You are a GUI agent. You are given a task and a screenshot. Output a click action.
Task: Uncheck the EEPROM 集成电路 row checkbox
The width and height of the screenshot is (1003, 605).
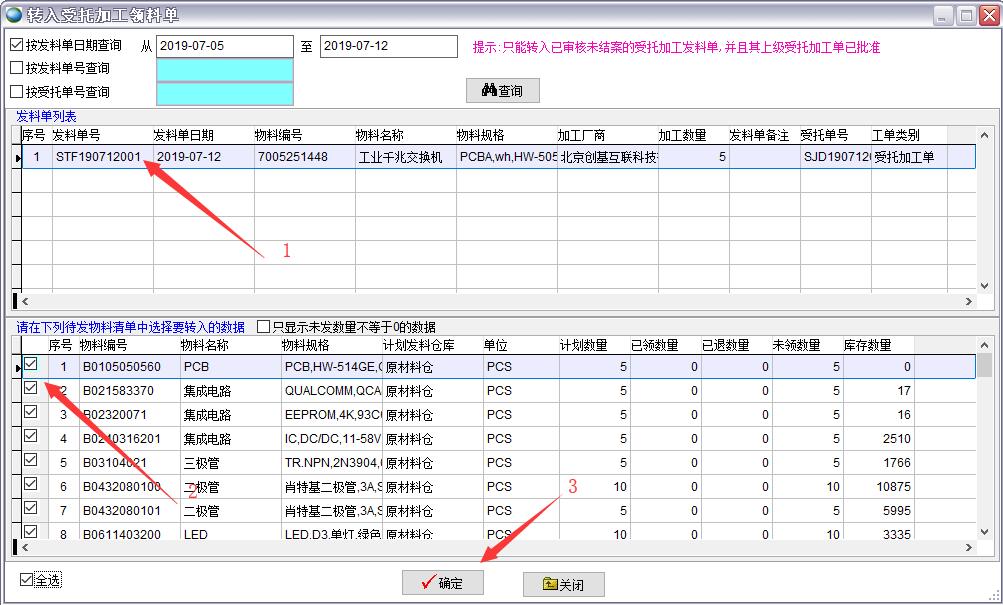click(31, 415)
